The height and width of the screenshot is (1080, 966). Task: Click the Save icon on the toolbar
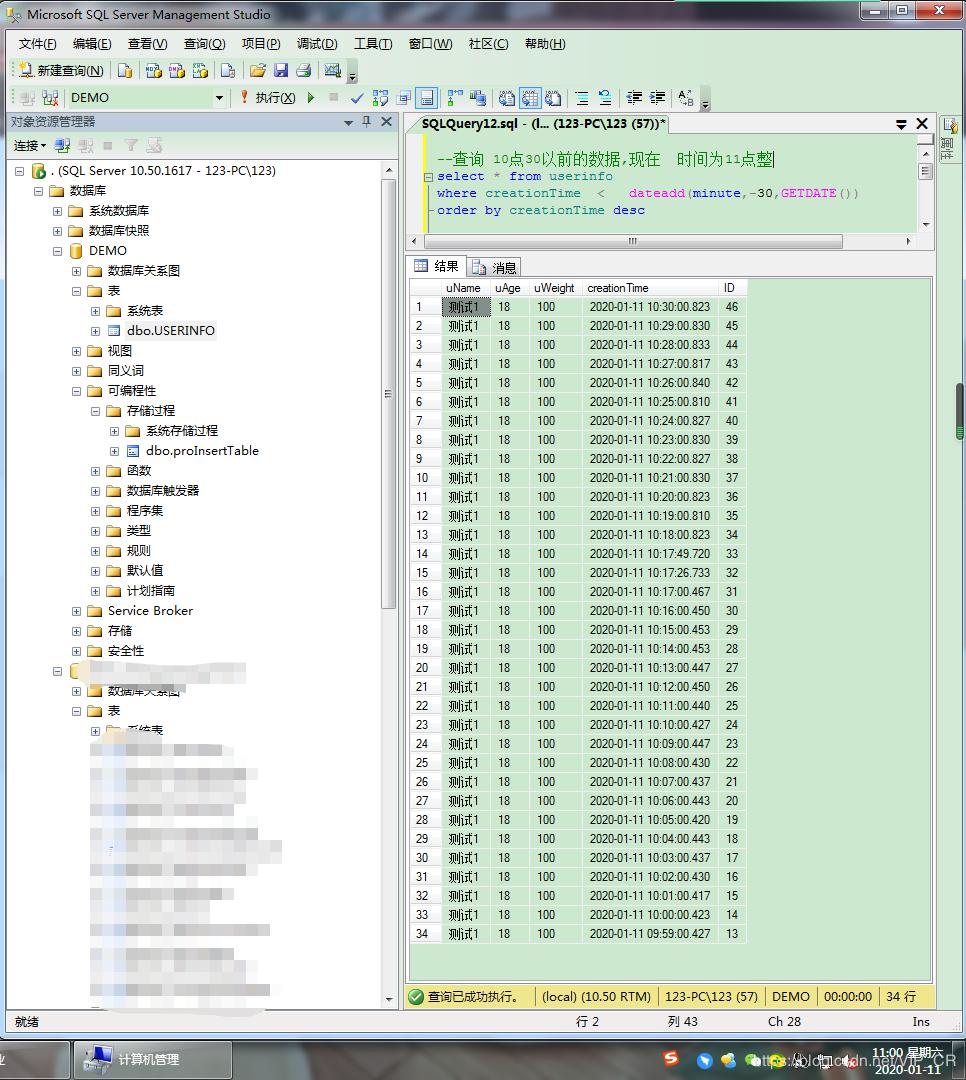tap(282, 70)
